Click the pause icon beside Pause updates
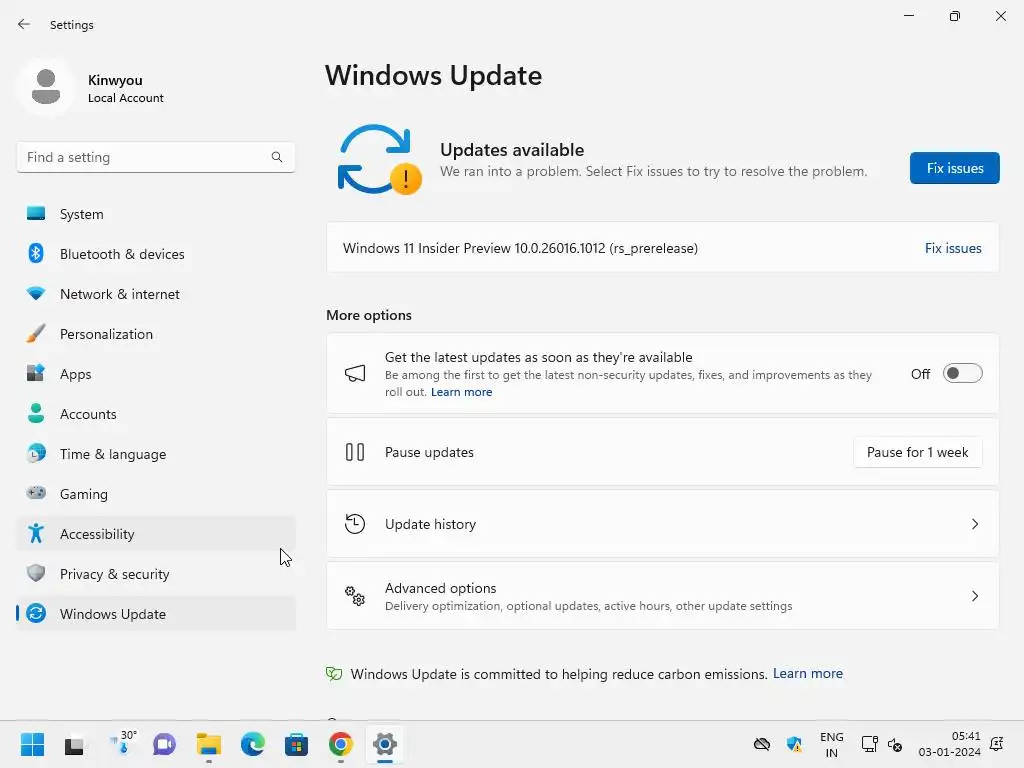Viewport: 1024px width, 768px height. 355,452
